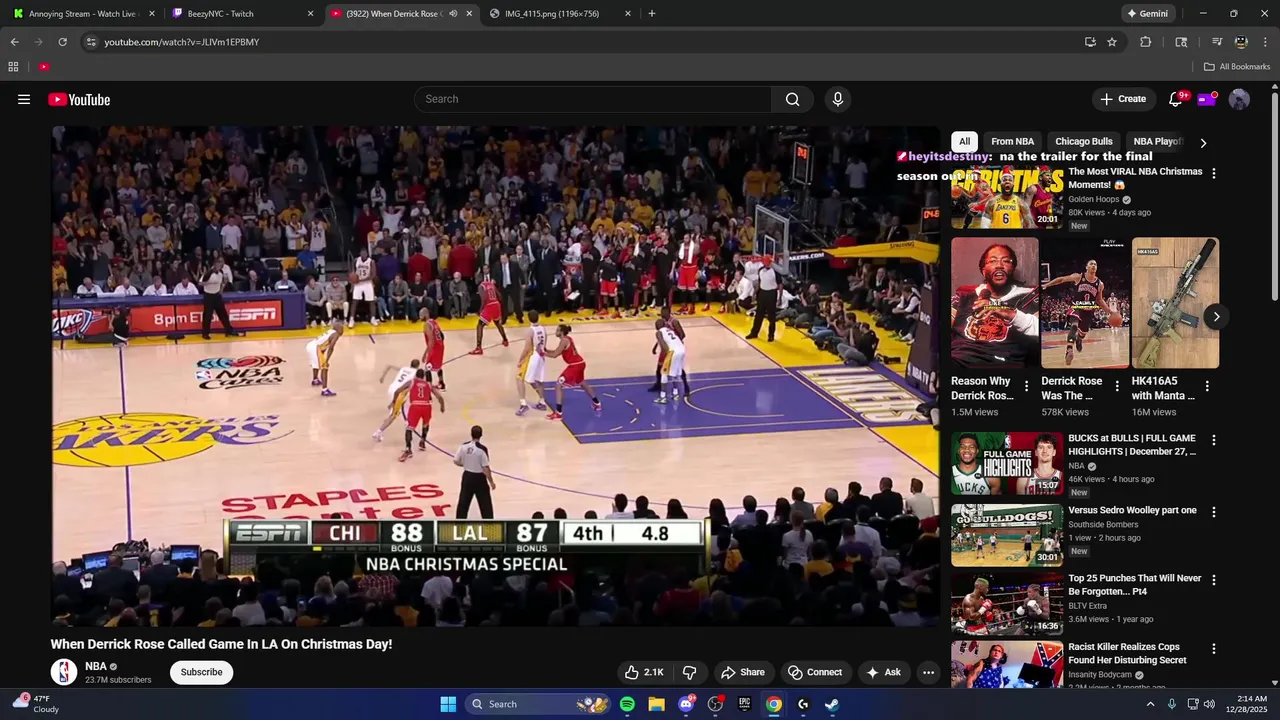Open Gemini in Chrome
Viewport: 1280px width, 720px height.
(1147, 14)
